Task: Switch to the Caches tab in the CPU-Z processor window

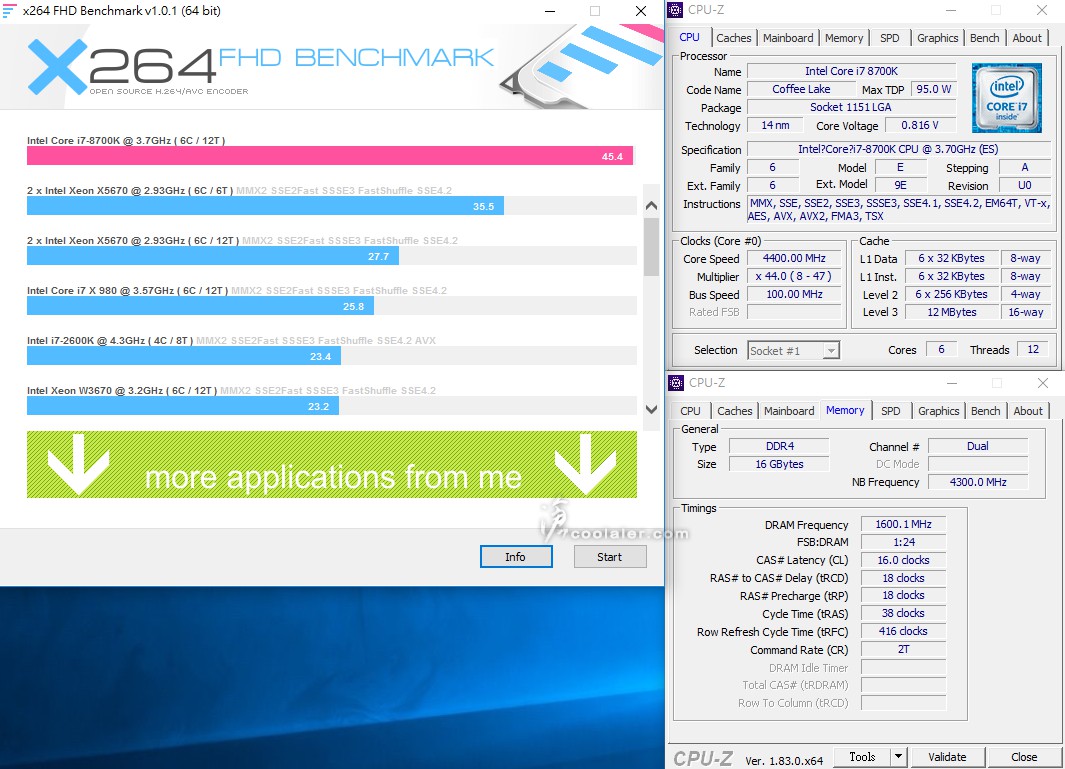Action: click(x=734, y=38)
